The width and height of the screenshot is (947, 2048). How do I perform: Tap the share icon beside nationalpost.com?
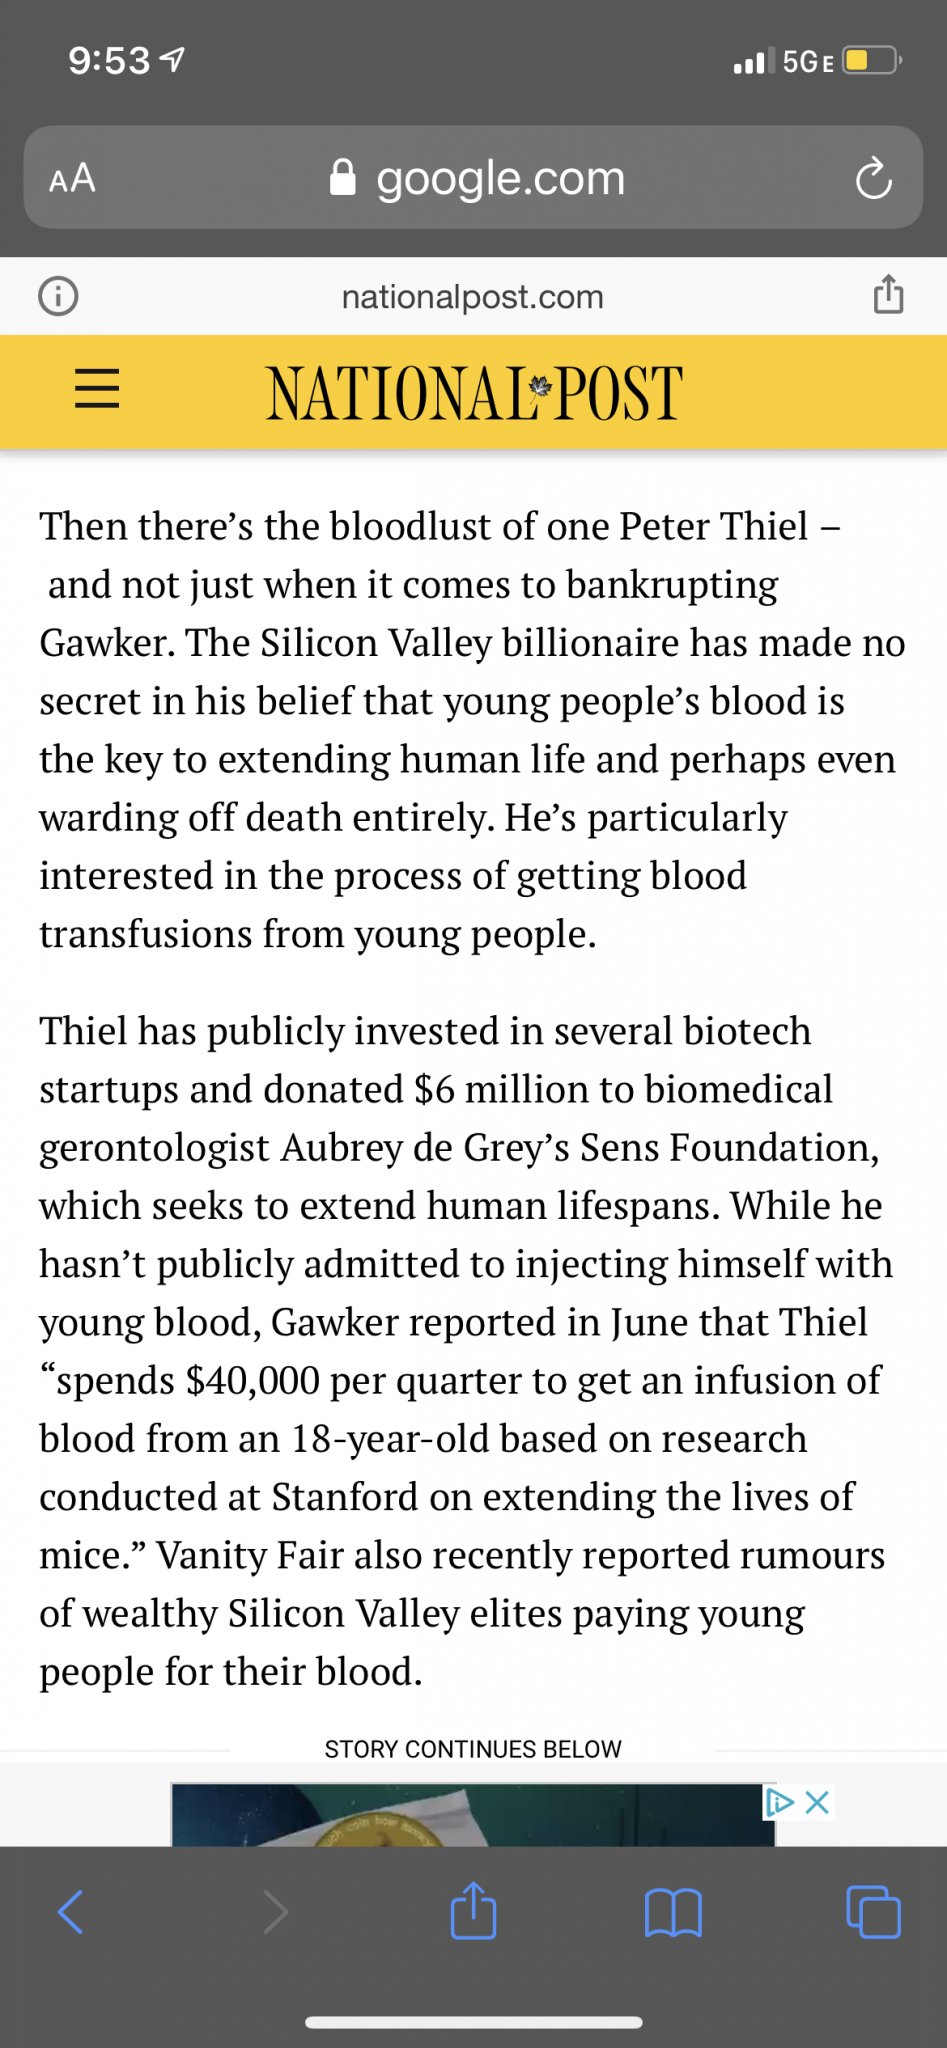point(888,294)
